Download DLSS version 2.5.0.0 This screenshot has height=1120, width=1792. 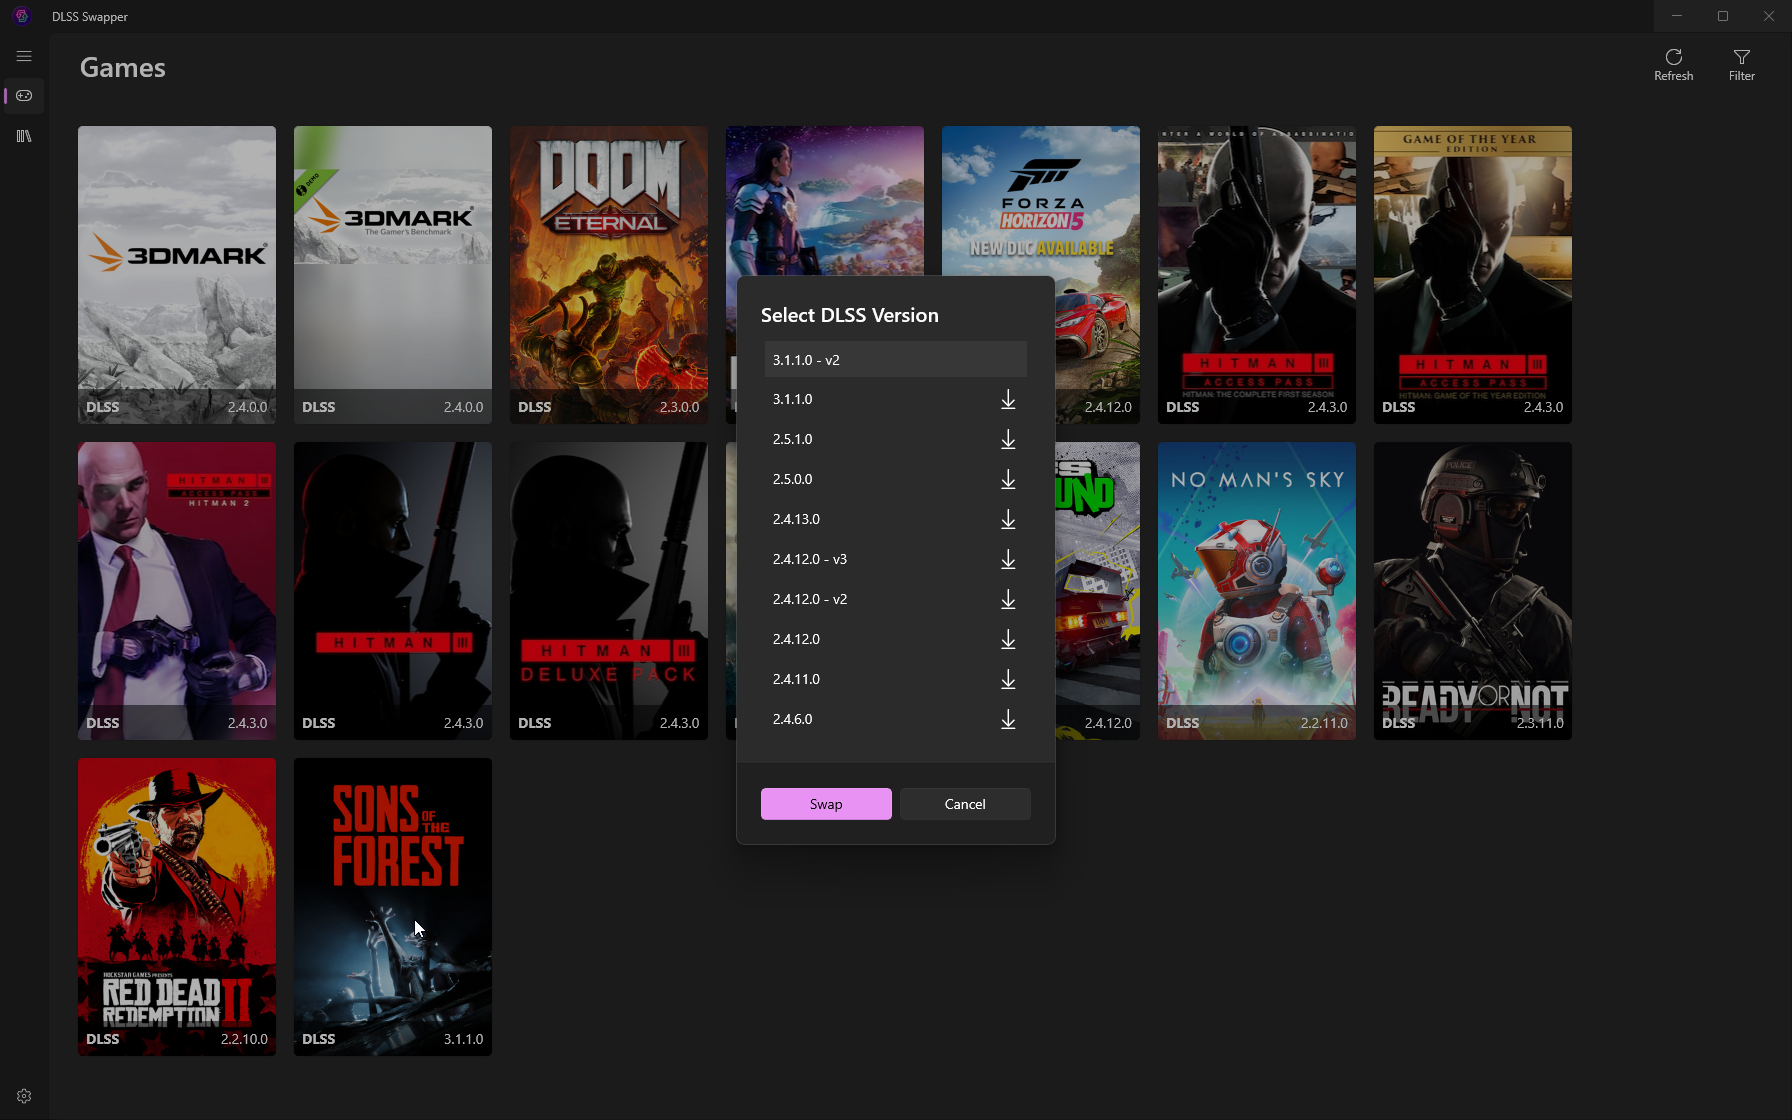pyautogui.click(x=1008, y=480)
